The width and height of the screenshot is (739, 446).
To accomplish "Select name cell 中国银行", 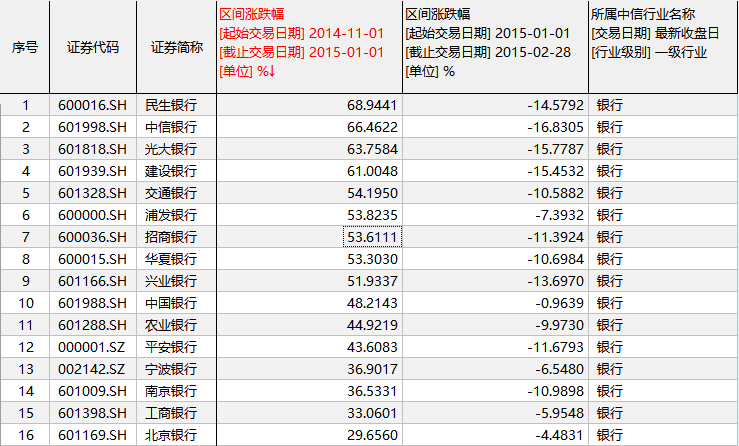I will (177, 303).
